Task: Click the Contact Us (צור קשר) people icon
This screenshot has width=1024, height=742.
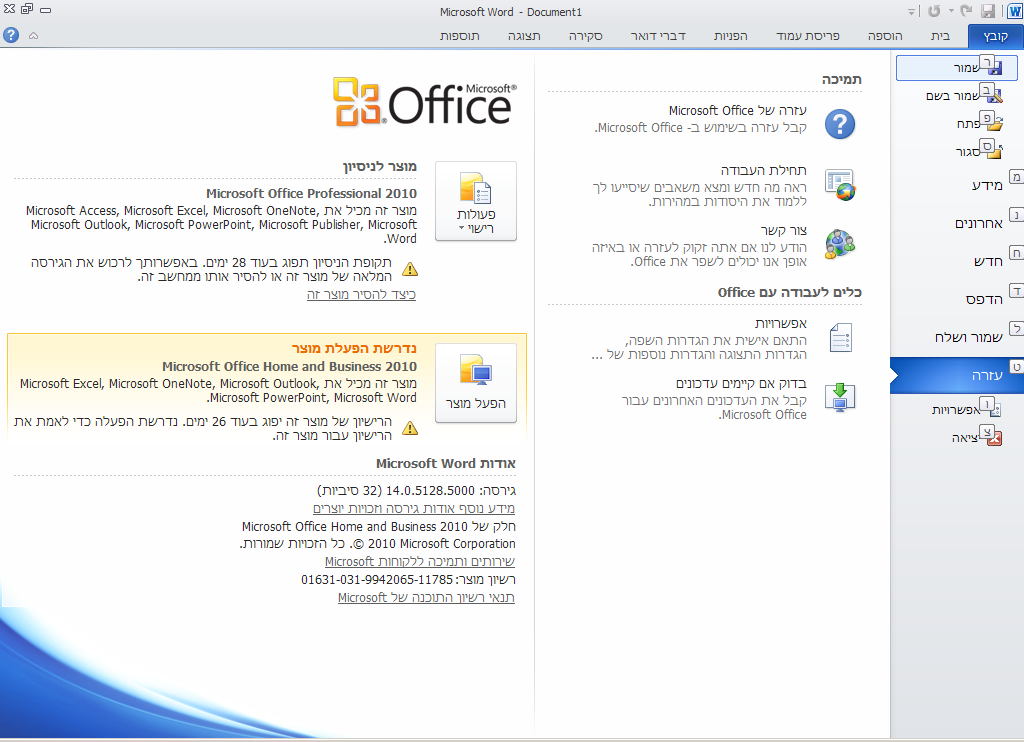Action: (840, 244)
